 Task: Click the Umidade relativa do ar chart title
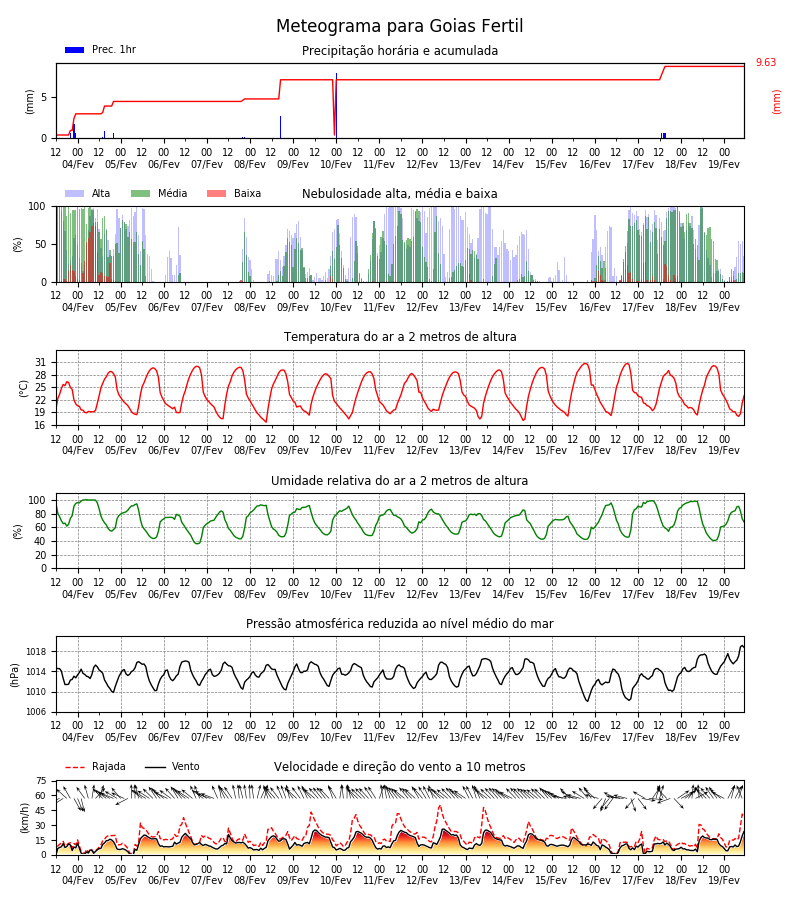click(x=399, y=480)
